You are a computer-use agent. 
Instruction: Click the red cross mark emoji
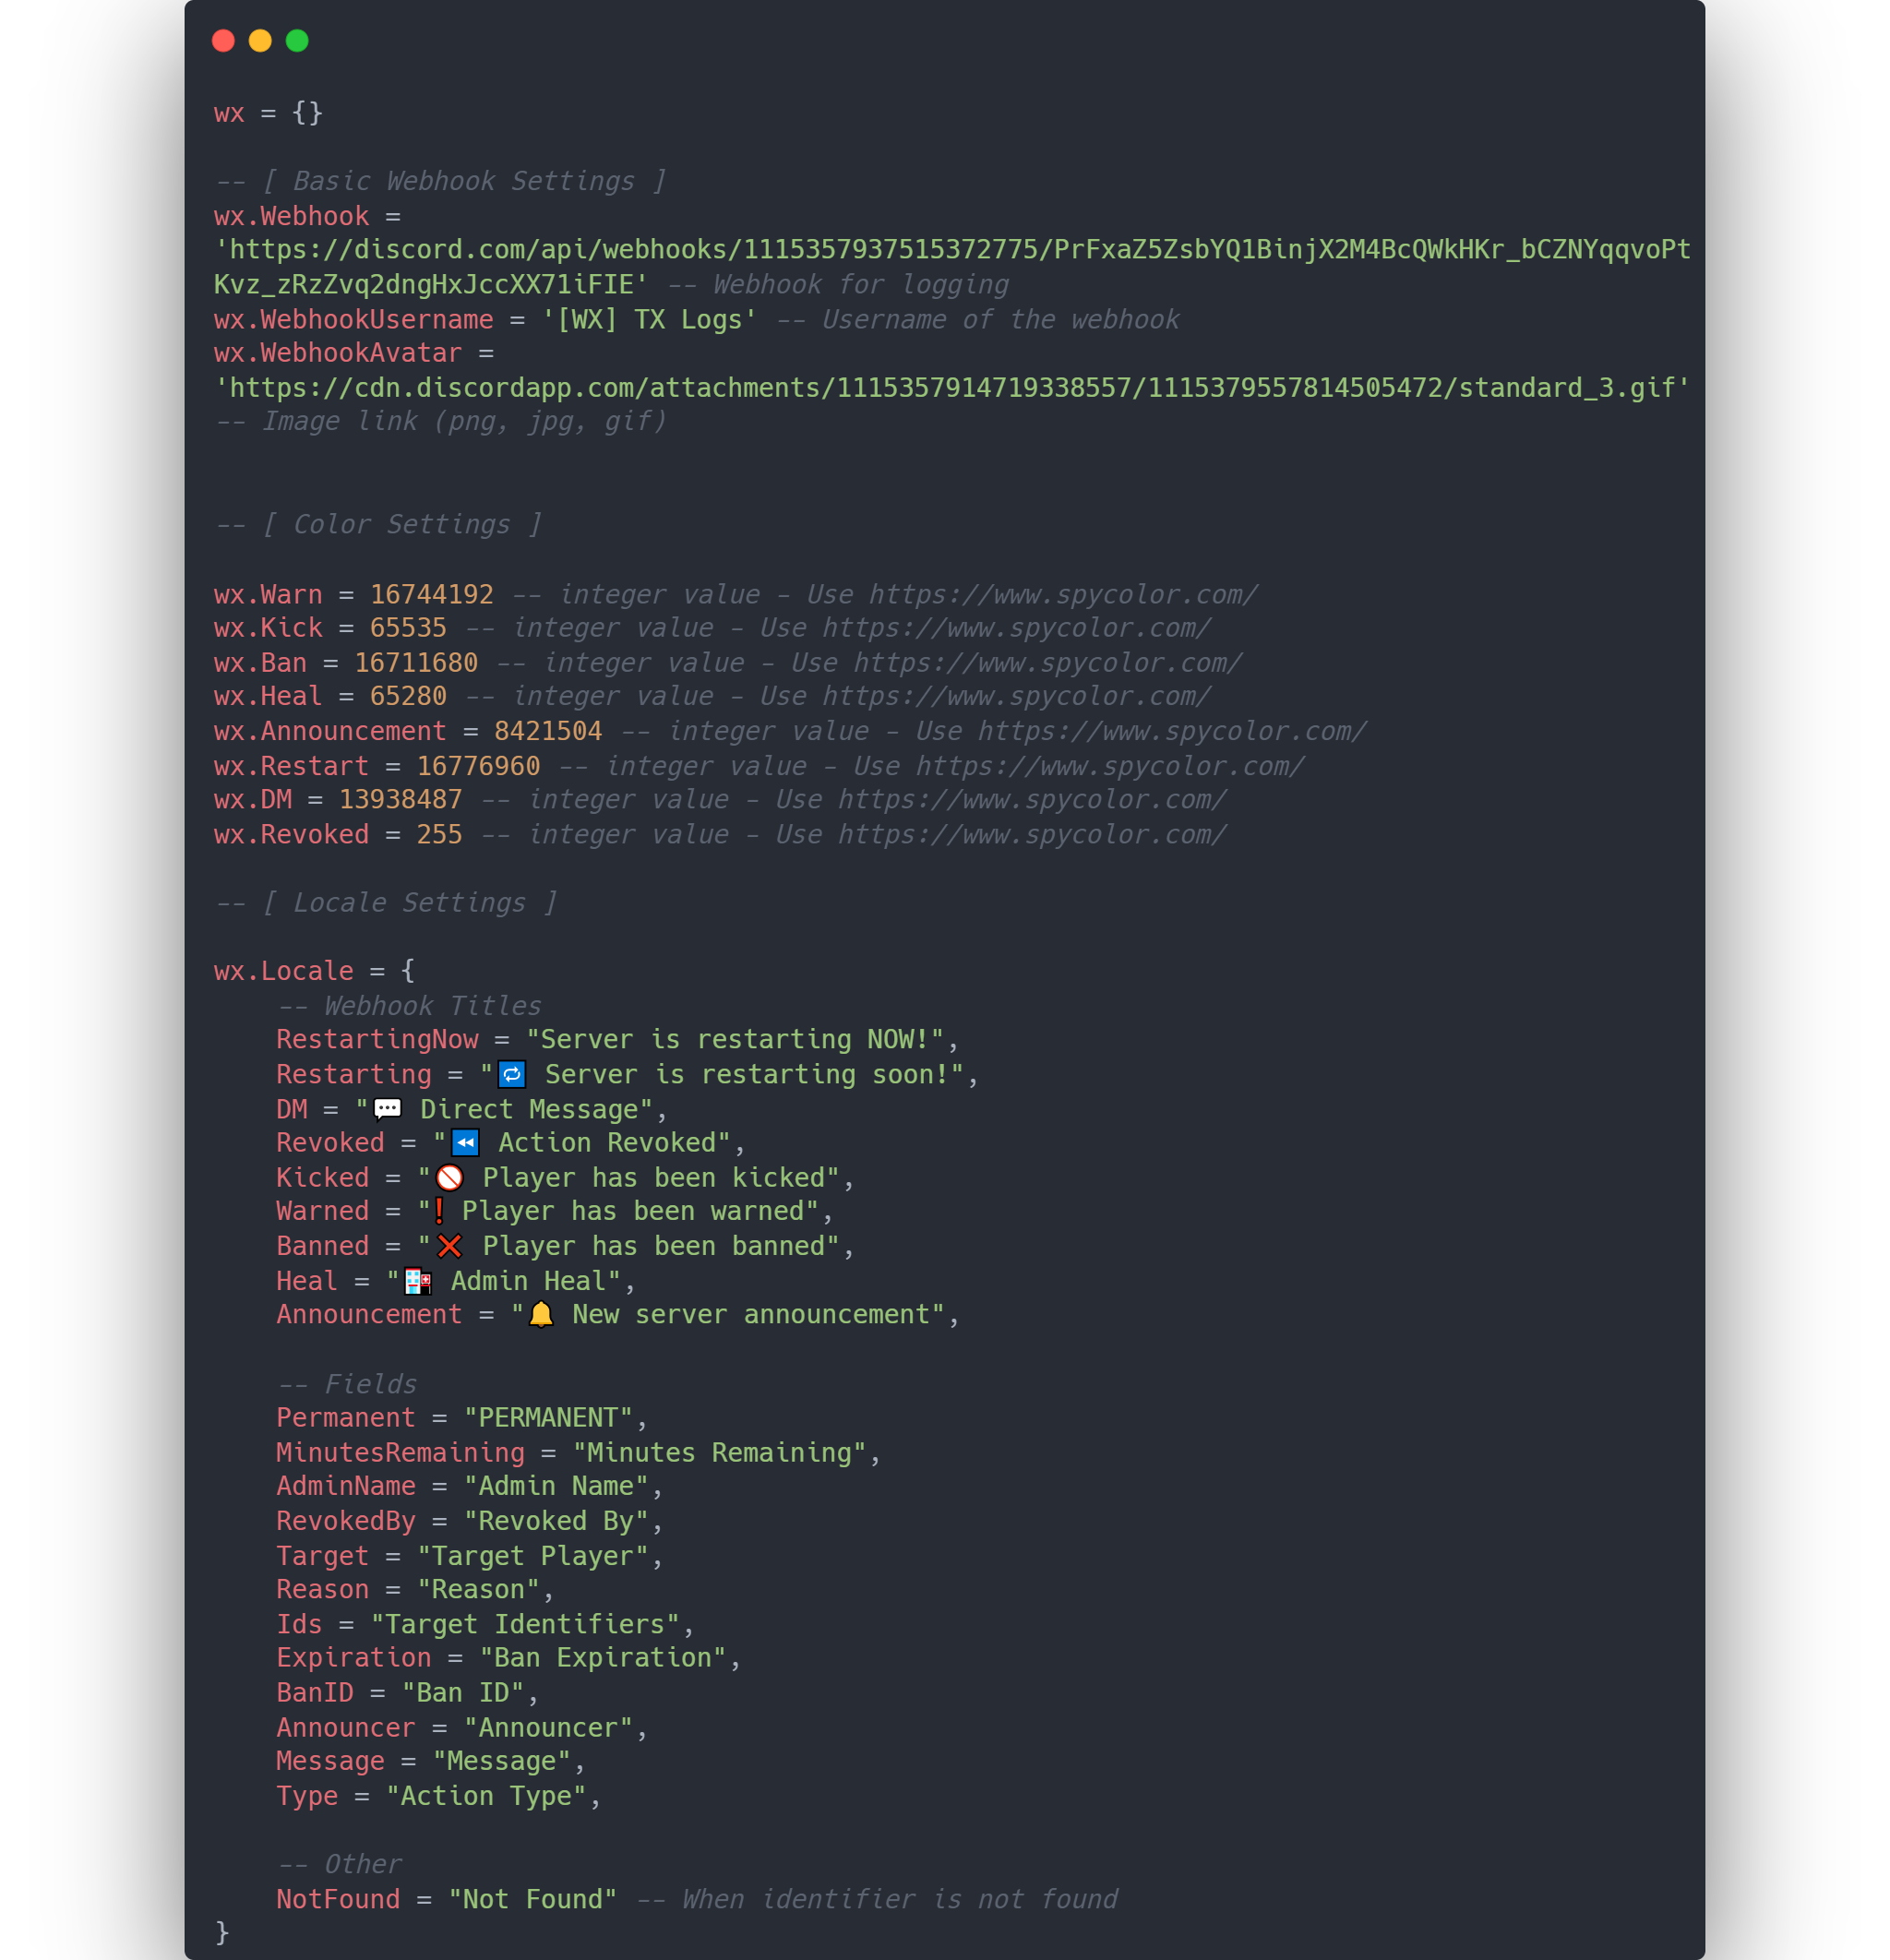(450, 1246)
